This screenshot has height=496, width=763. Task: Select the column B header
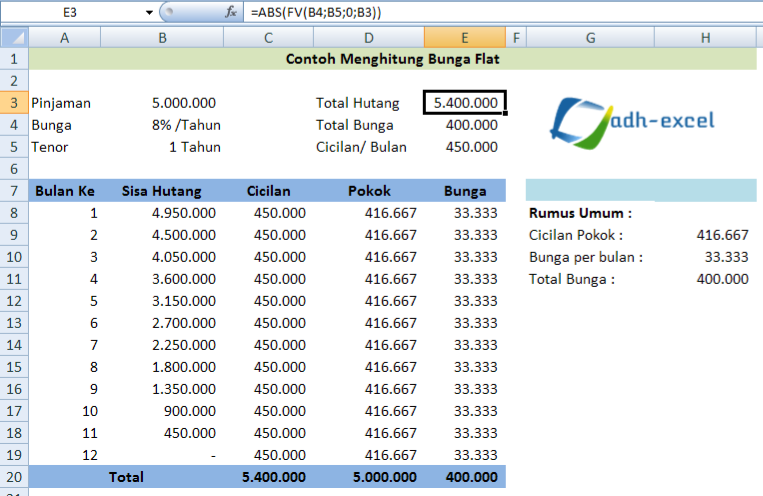tap(162, 38)
